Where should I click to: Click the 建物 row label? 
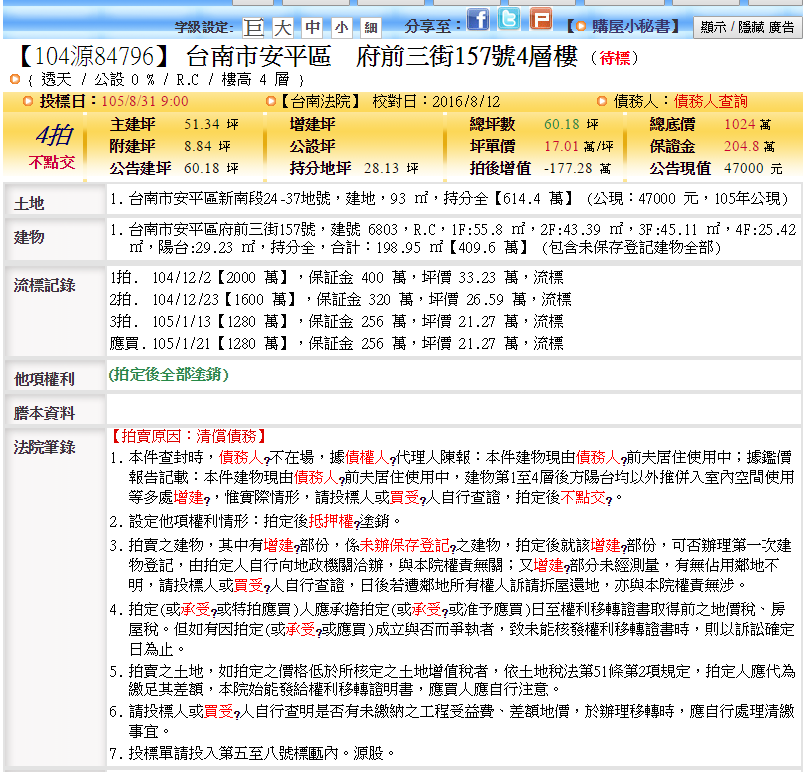(29, 237)
